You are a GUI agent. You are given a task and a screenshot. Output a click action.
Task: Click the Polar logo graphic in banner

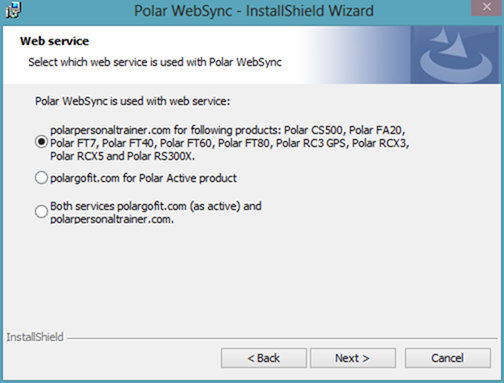tap(456, 55)
